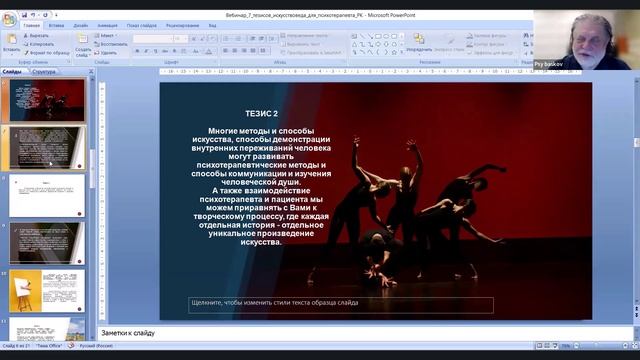This screenshot has width=640, height=360.
Task: Open Эффекты для фигур dropdown
Action: [x=490, y=53]
